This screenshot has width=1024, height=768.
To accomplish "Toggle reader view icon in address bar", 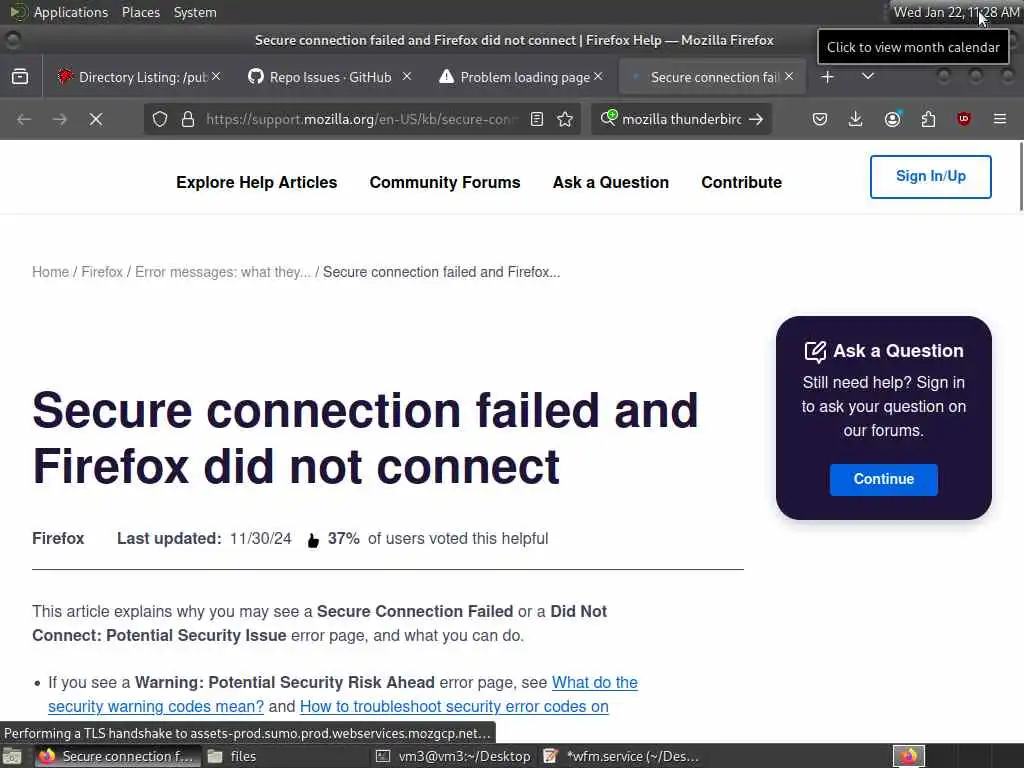I will coord(537,119).
